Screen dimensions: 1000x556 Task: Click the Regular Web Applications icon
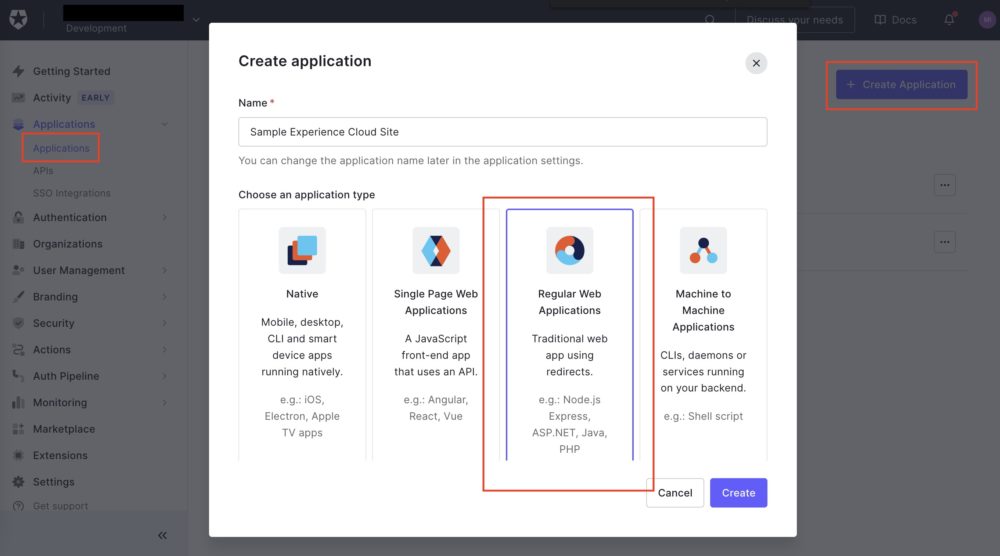[x=570, y=251]
